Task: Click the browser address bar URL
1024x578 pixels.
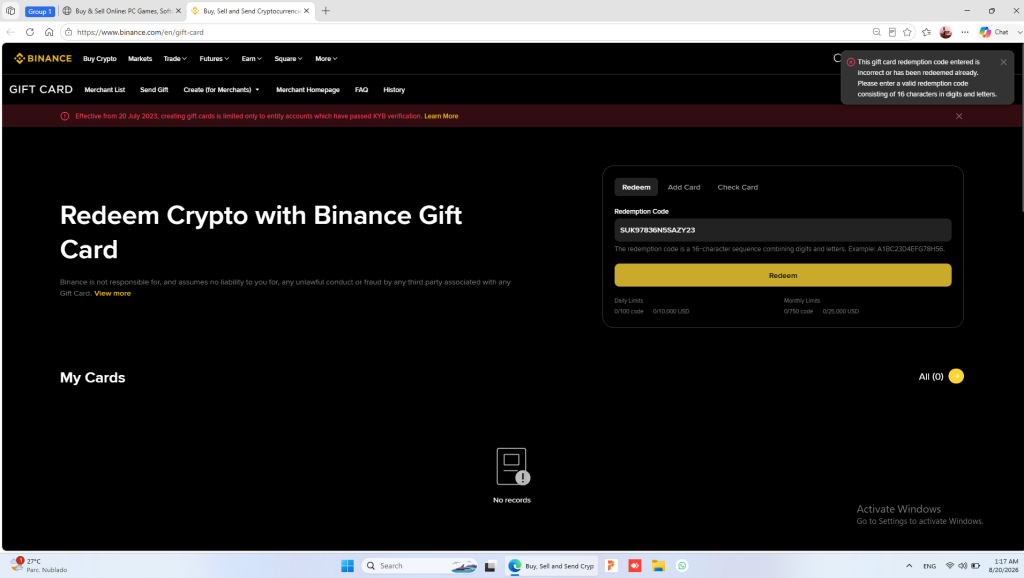Action: point(140,32)
